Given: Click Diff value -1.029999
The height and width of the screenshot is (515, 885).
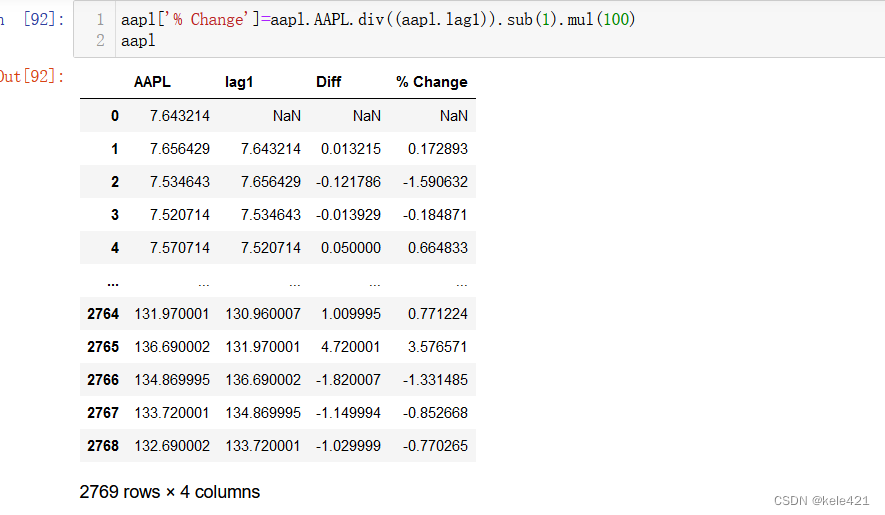Looking at the screenshot, I should [x=348, y=446].
